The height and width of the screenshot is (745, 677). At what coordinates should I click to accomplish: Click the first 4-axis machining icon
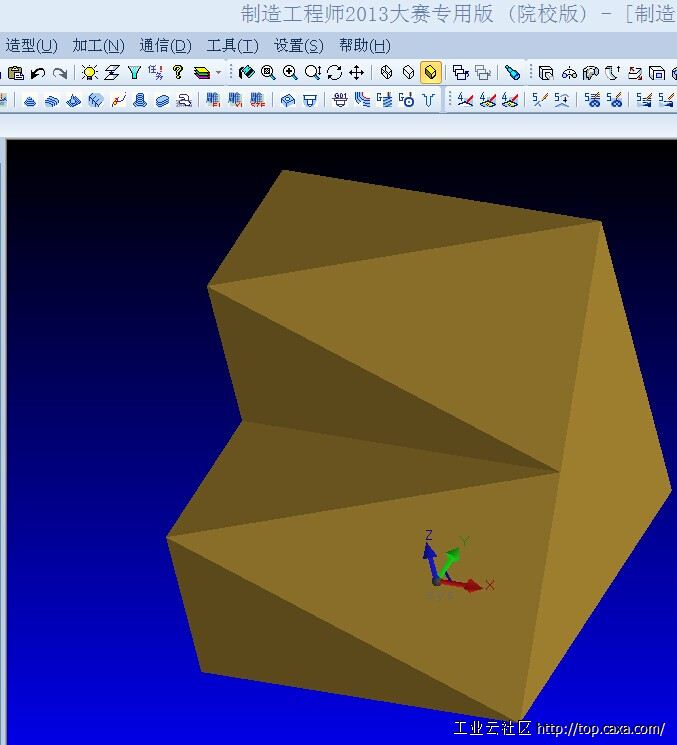point(465,100)
